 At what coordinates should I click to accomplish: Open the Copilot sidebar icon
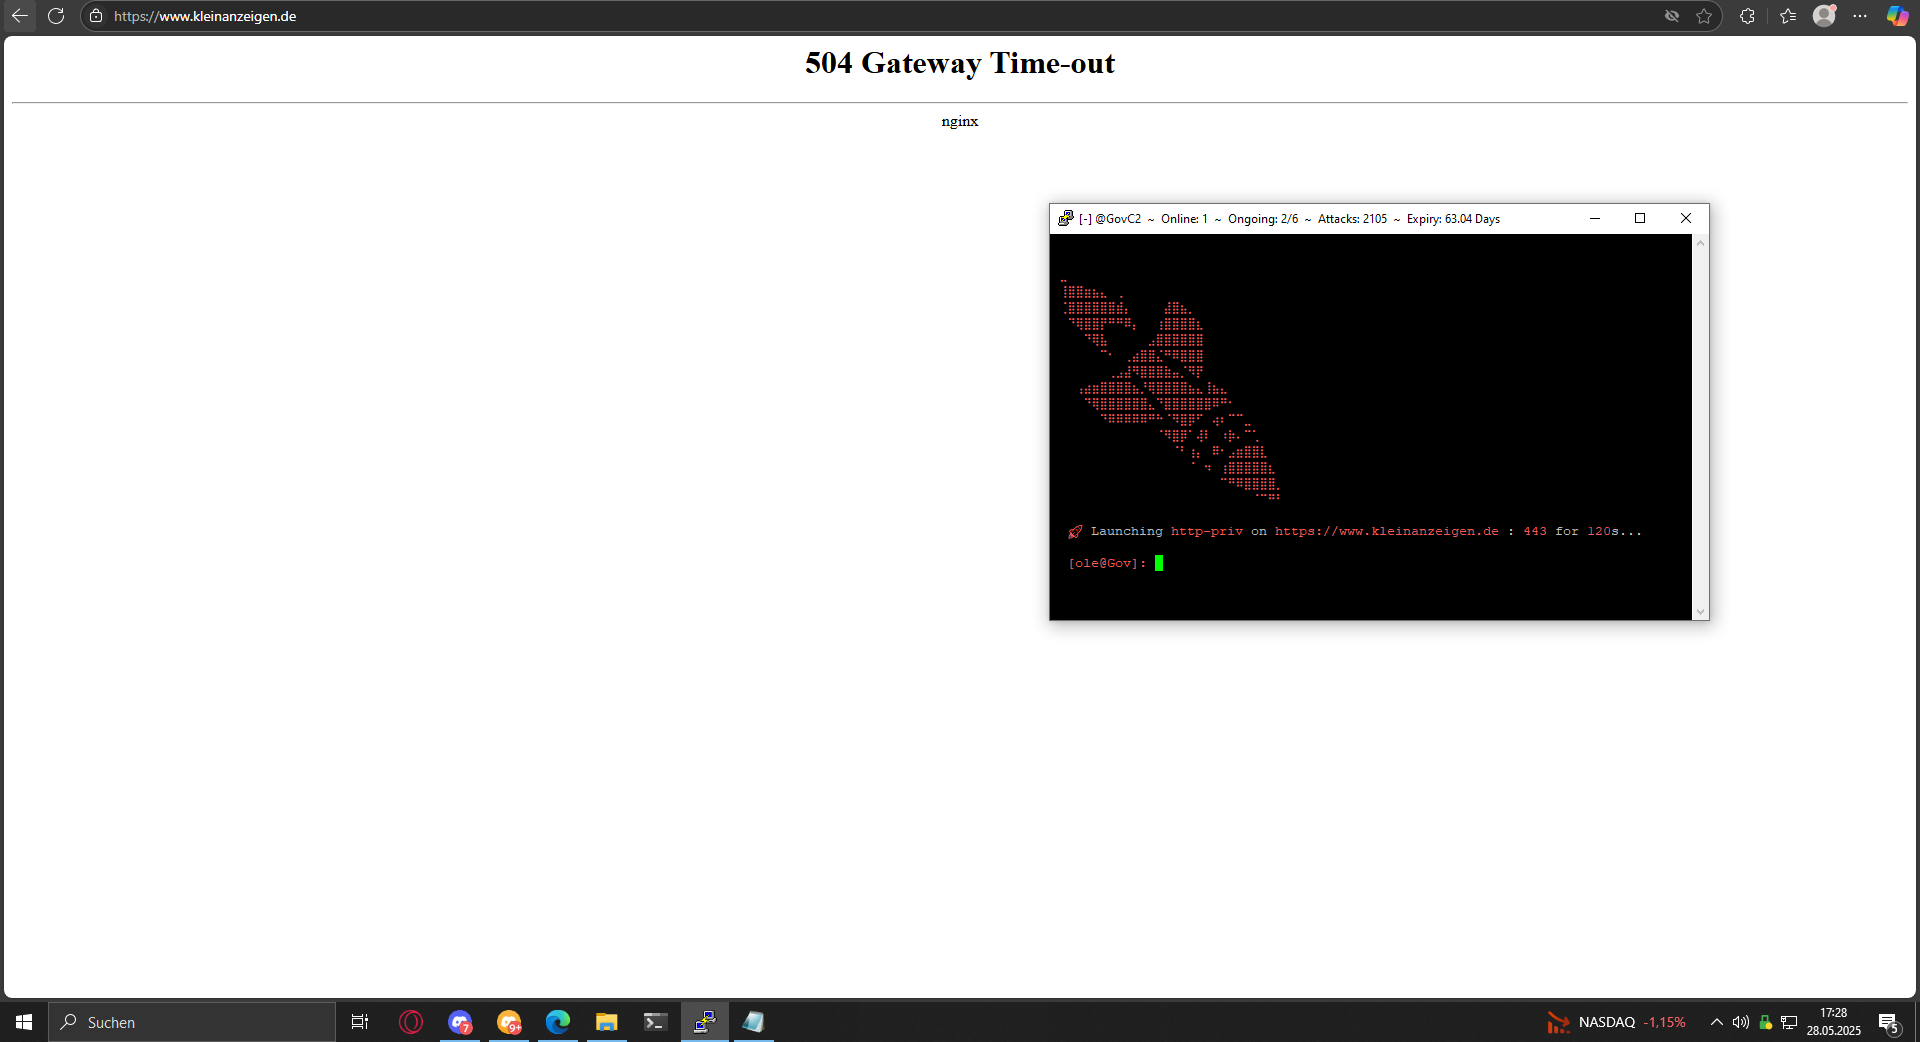(x=1897, y=16)
